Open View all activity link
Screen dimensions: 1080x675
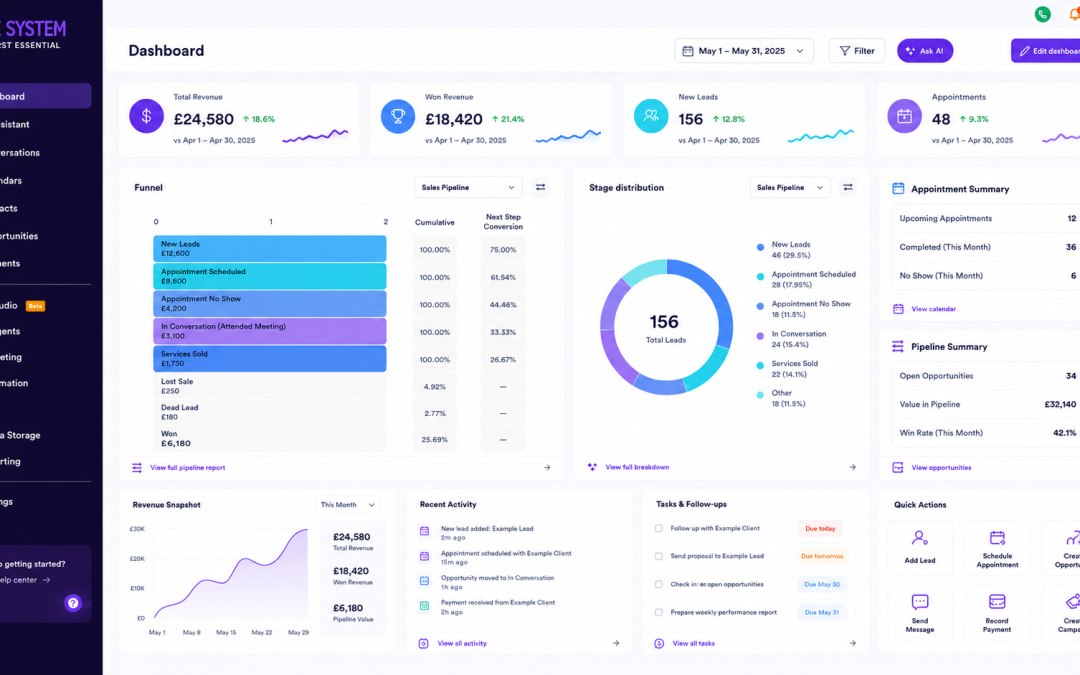(462, 643)
